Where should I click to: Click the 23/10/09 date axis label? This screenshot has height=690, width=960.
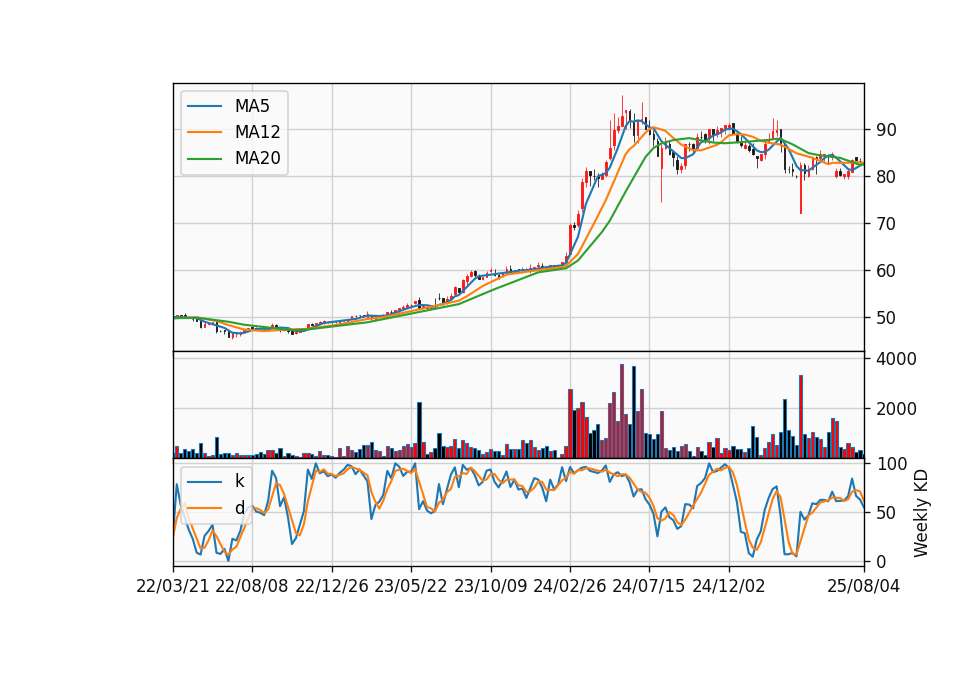490,587
